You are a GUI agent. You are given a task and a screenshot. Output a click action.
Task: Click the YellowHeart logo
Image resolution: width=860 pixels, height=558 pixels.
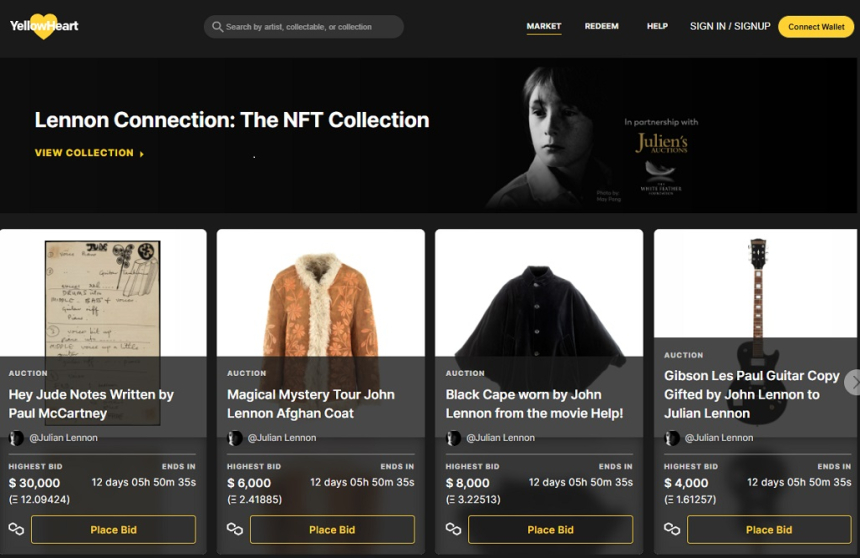tap(44, 26)
